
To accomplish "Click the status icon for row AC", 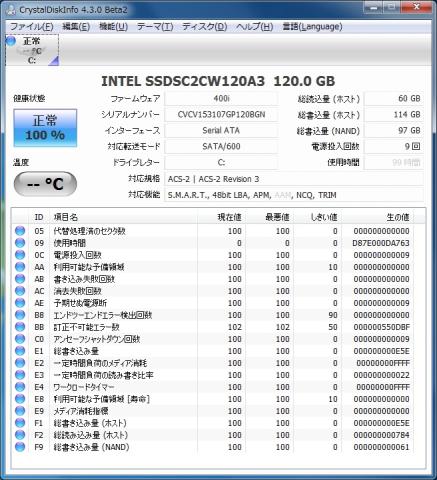I will point(20,291).
